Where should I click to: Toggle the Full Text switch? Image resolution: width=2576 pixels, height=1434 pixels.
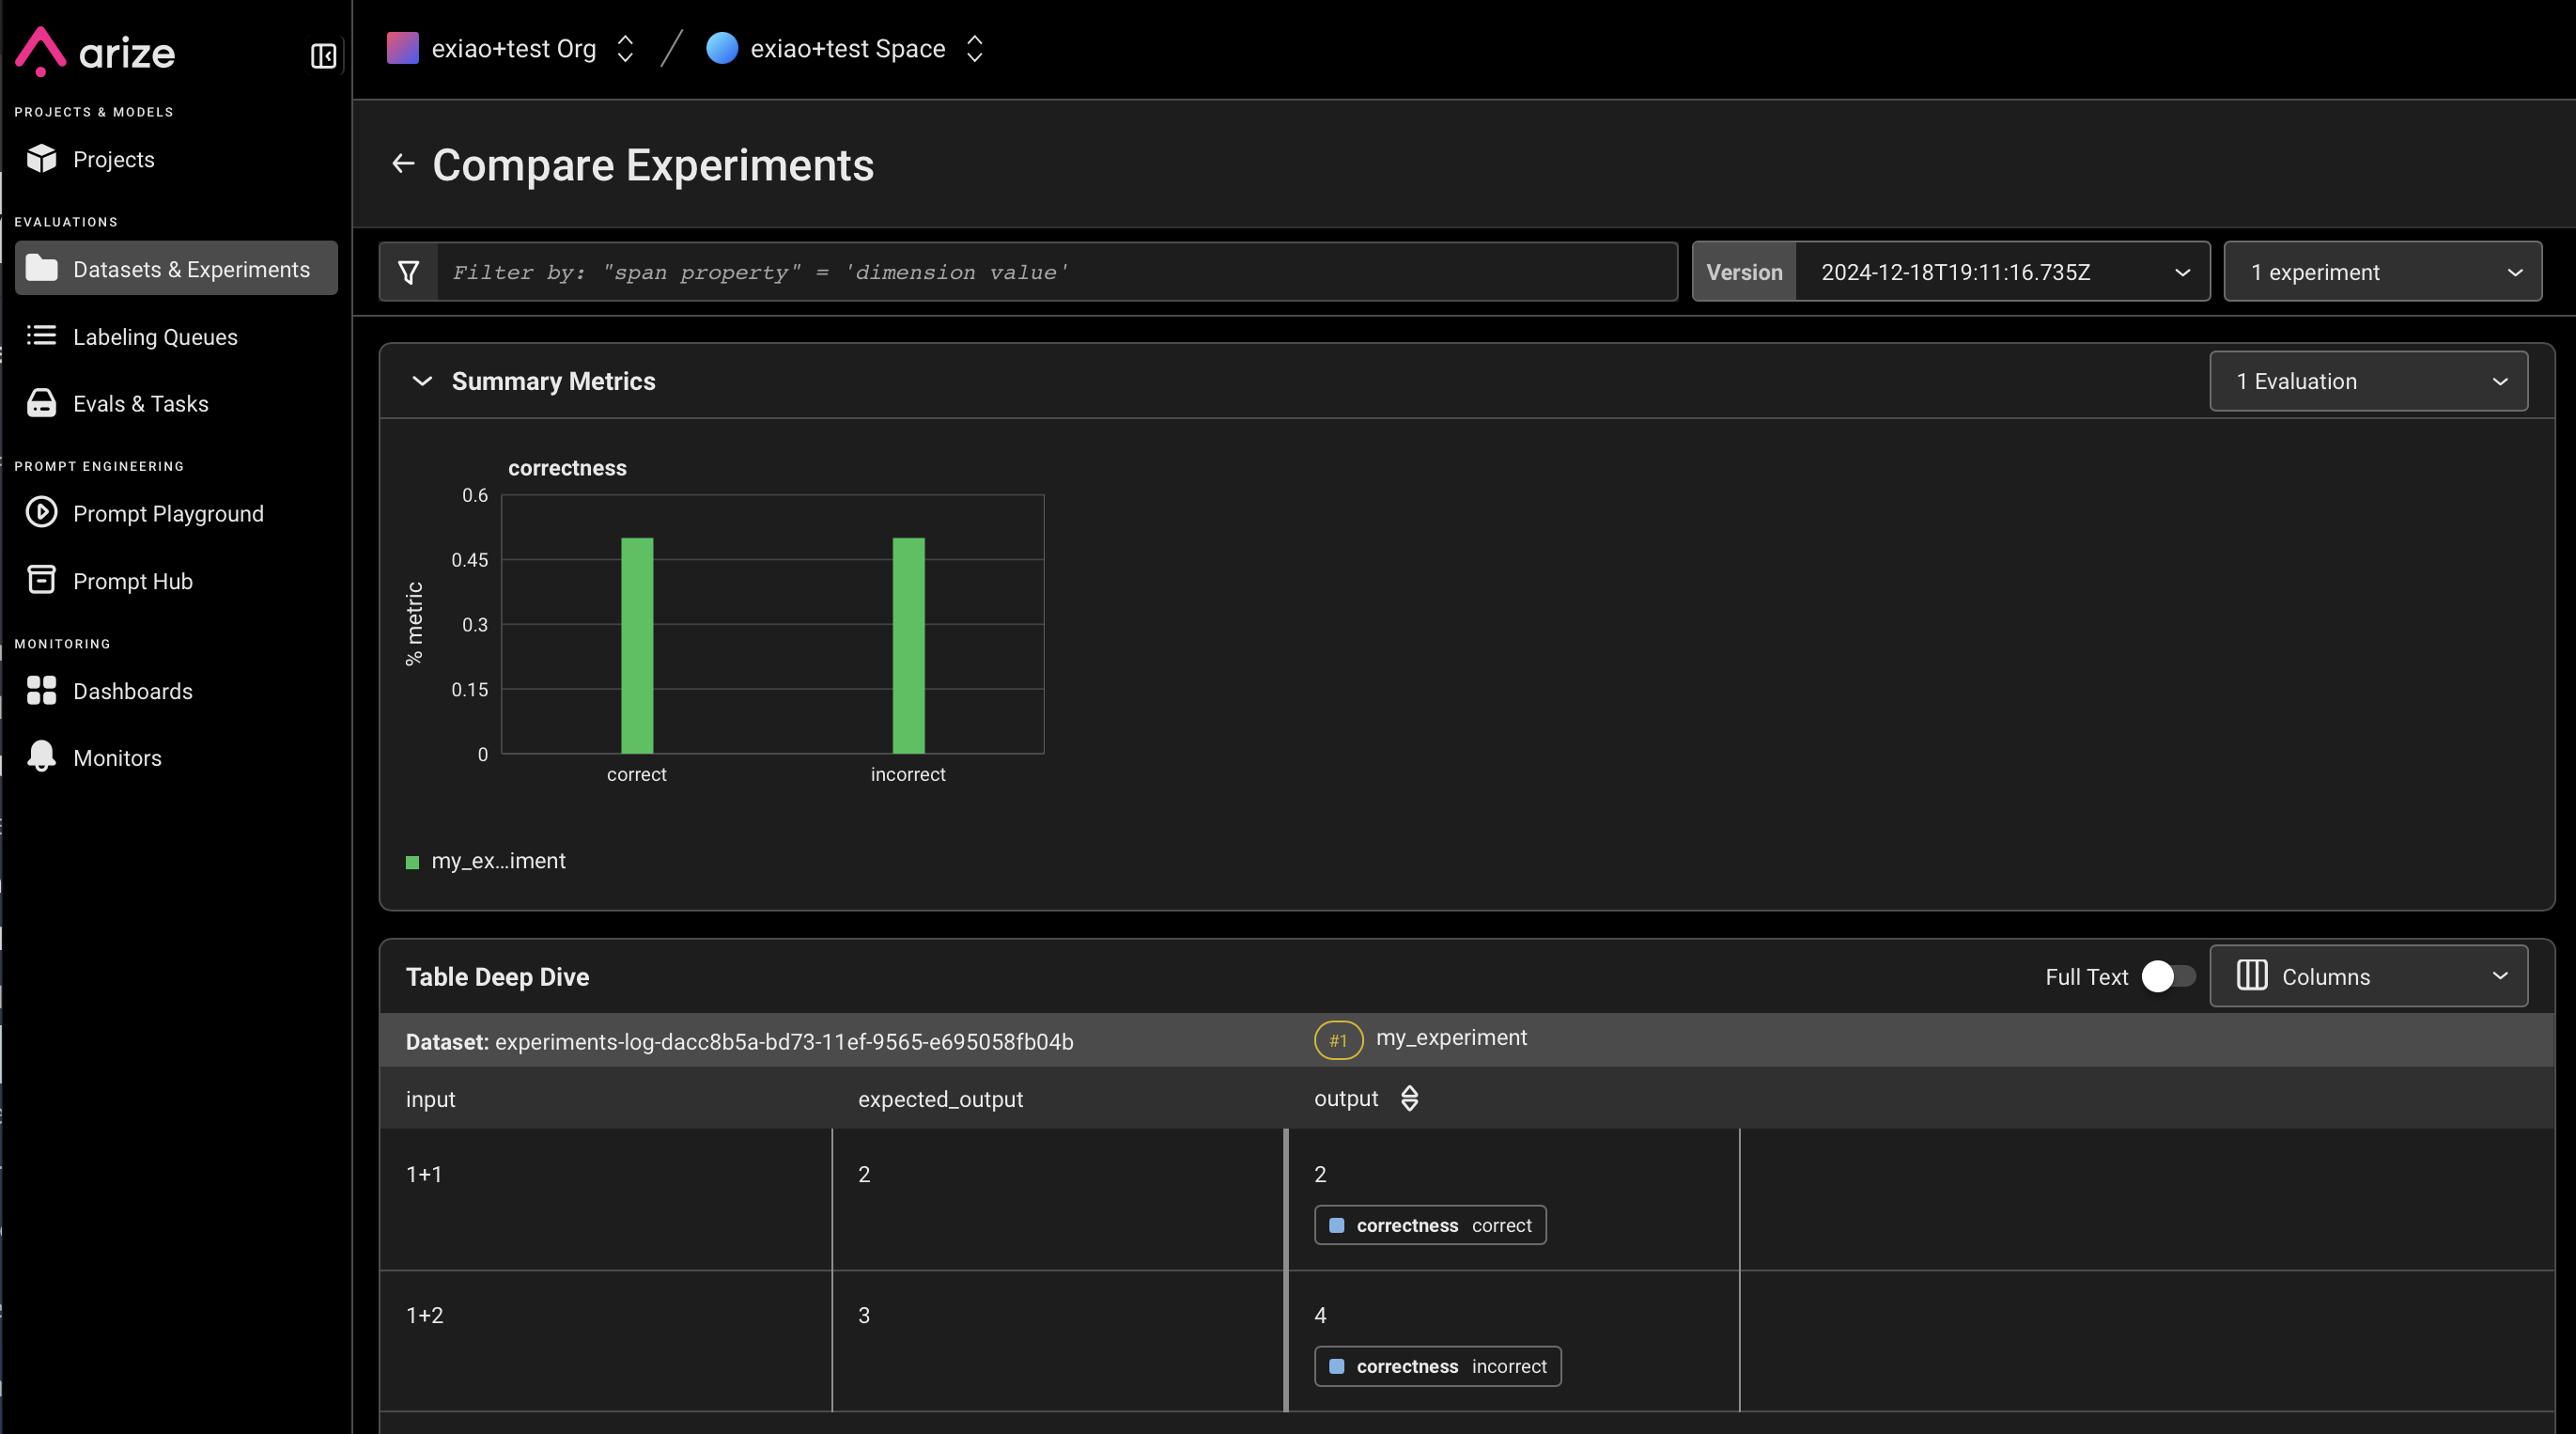2167,976
